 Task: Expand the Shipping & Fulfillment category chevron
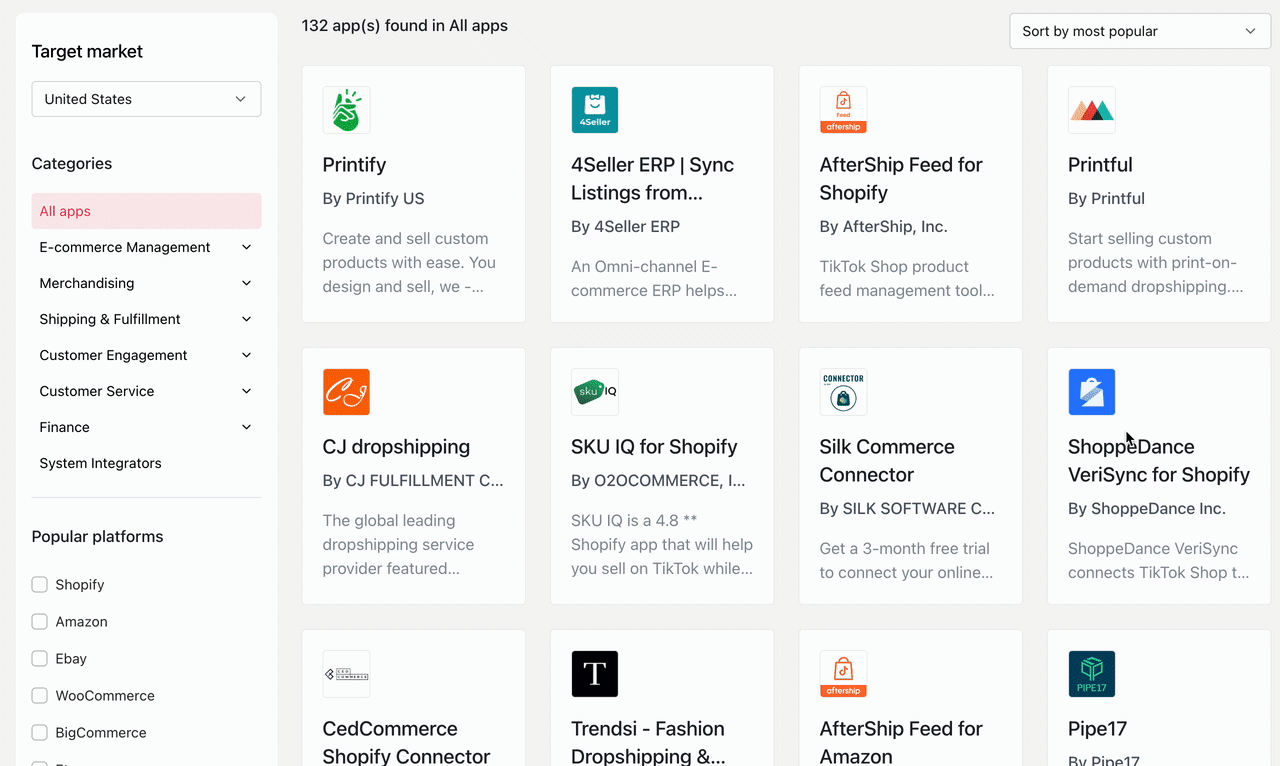pos(246,319)
